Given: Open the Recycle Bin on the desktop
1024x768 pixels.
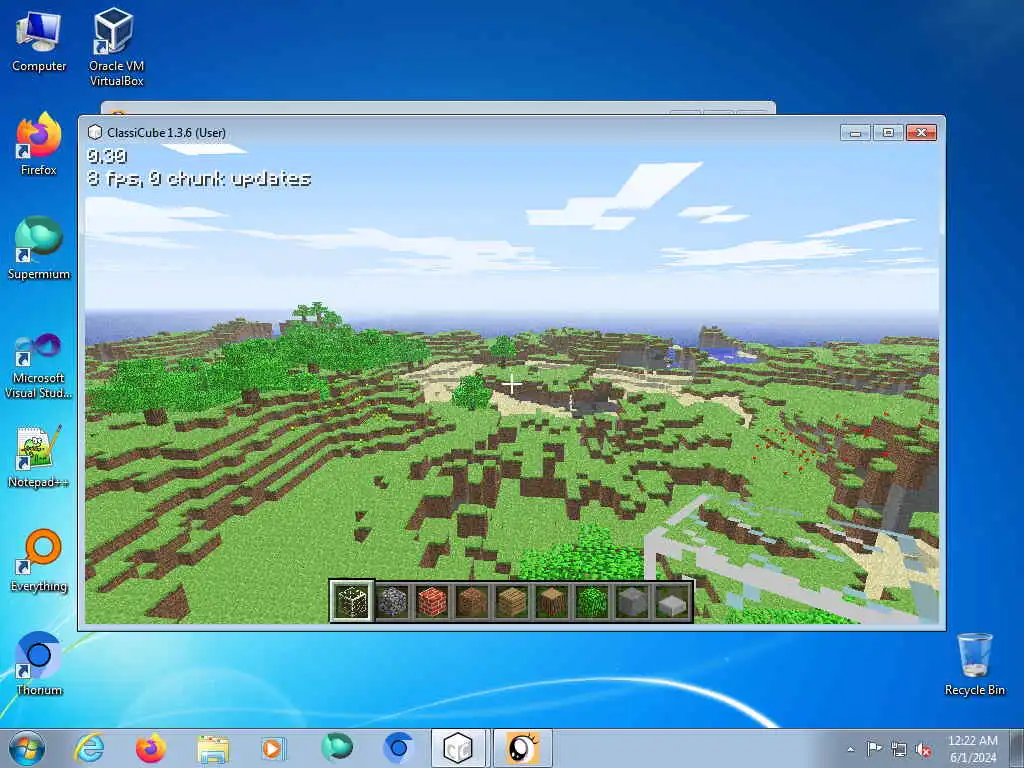Looking at the screenshot, I should 974,664.
